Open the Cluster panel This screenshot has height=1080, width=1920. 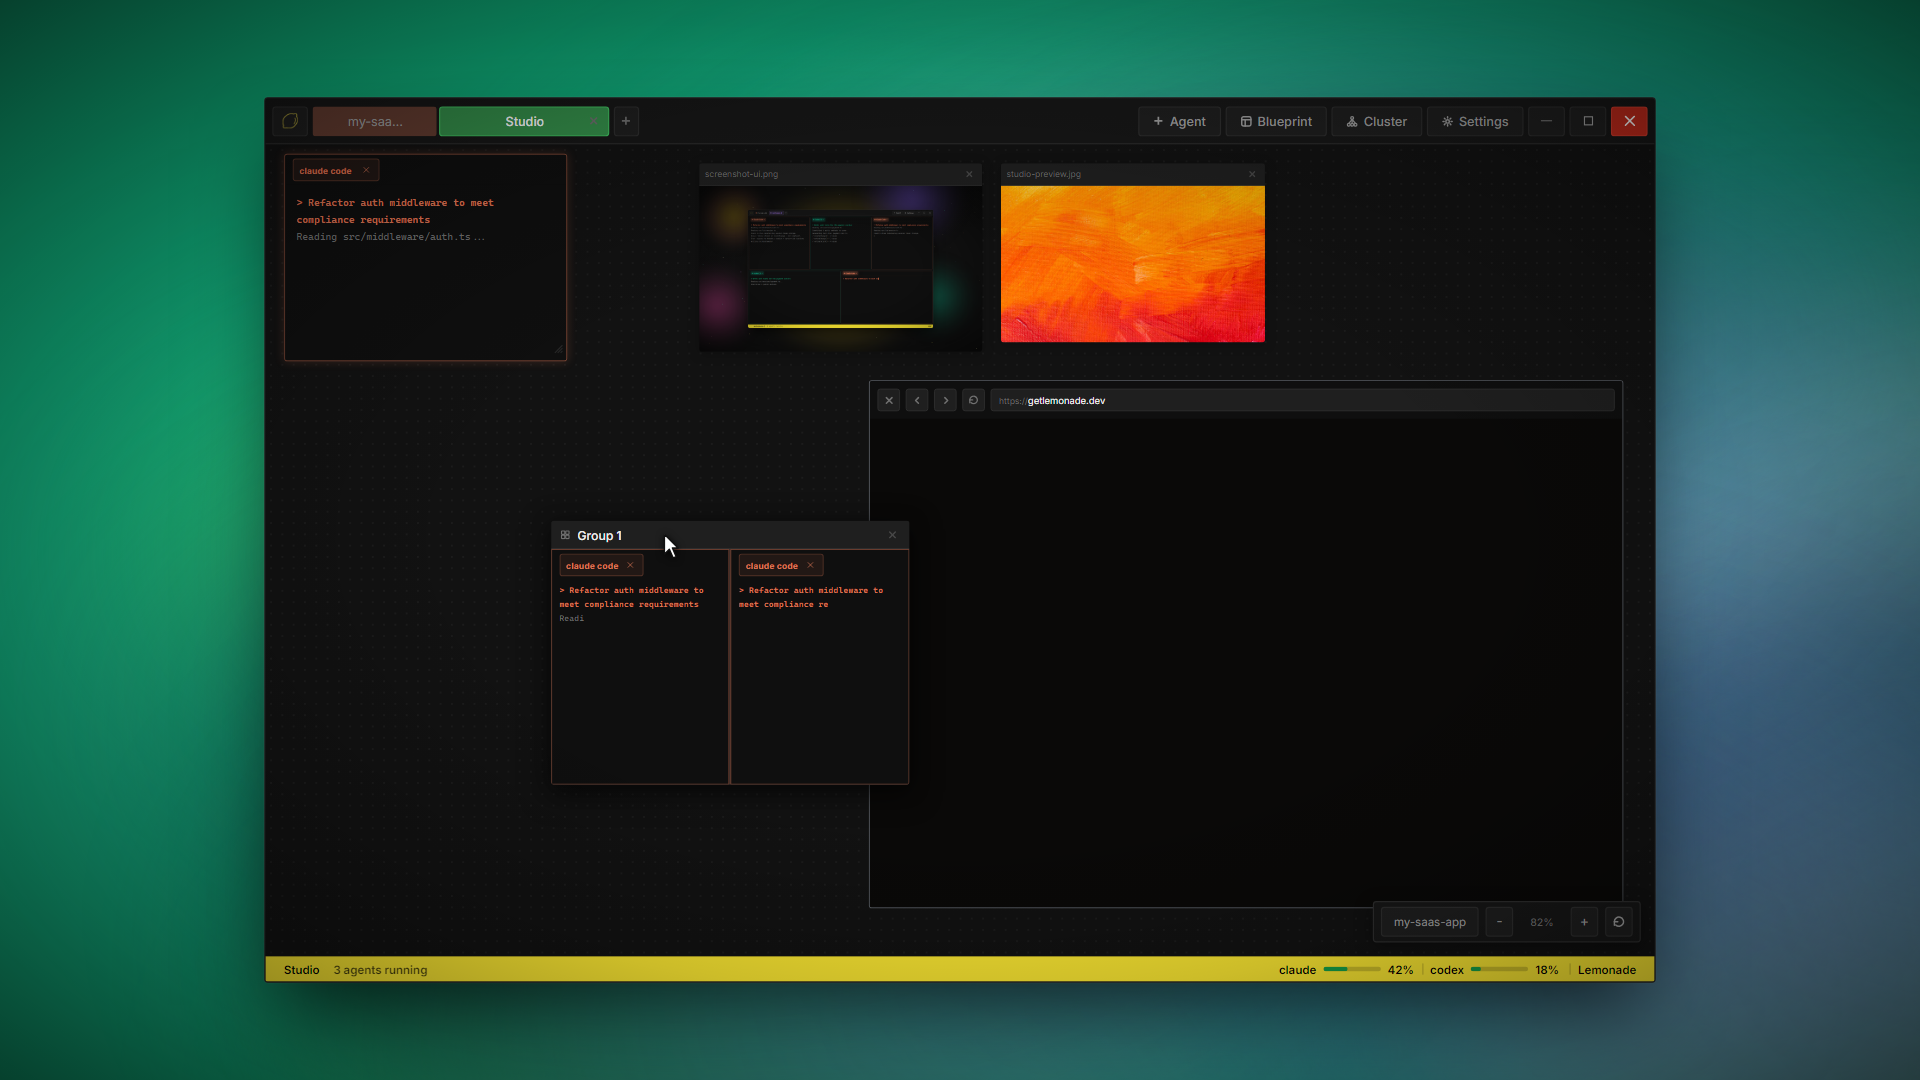coord(1376,121)
